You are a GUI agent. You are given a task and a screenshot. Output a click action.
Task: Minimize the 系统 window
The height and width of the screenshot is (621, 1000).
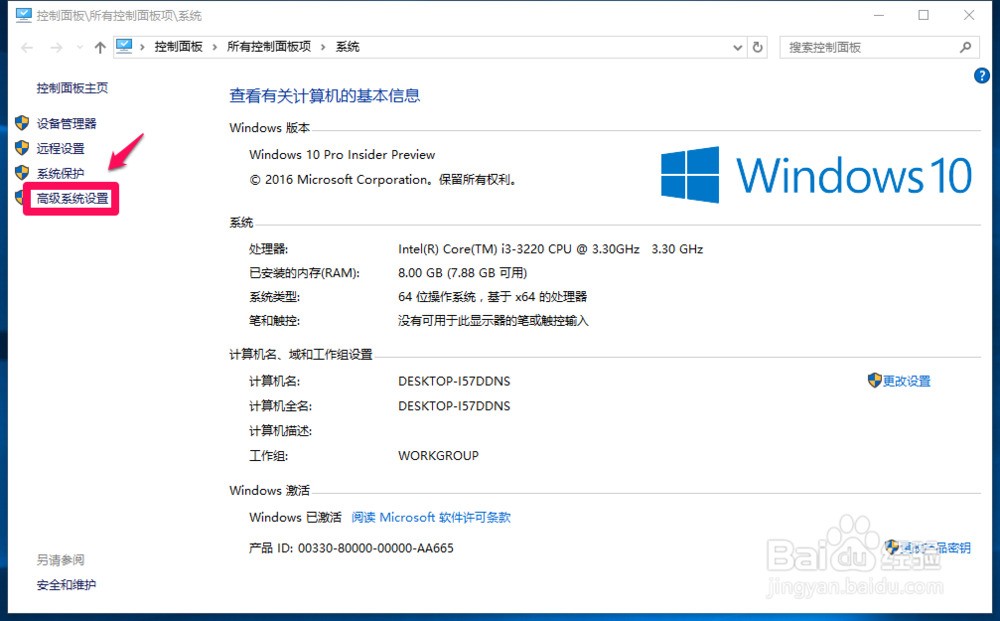click(879, 15)
